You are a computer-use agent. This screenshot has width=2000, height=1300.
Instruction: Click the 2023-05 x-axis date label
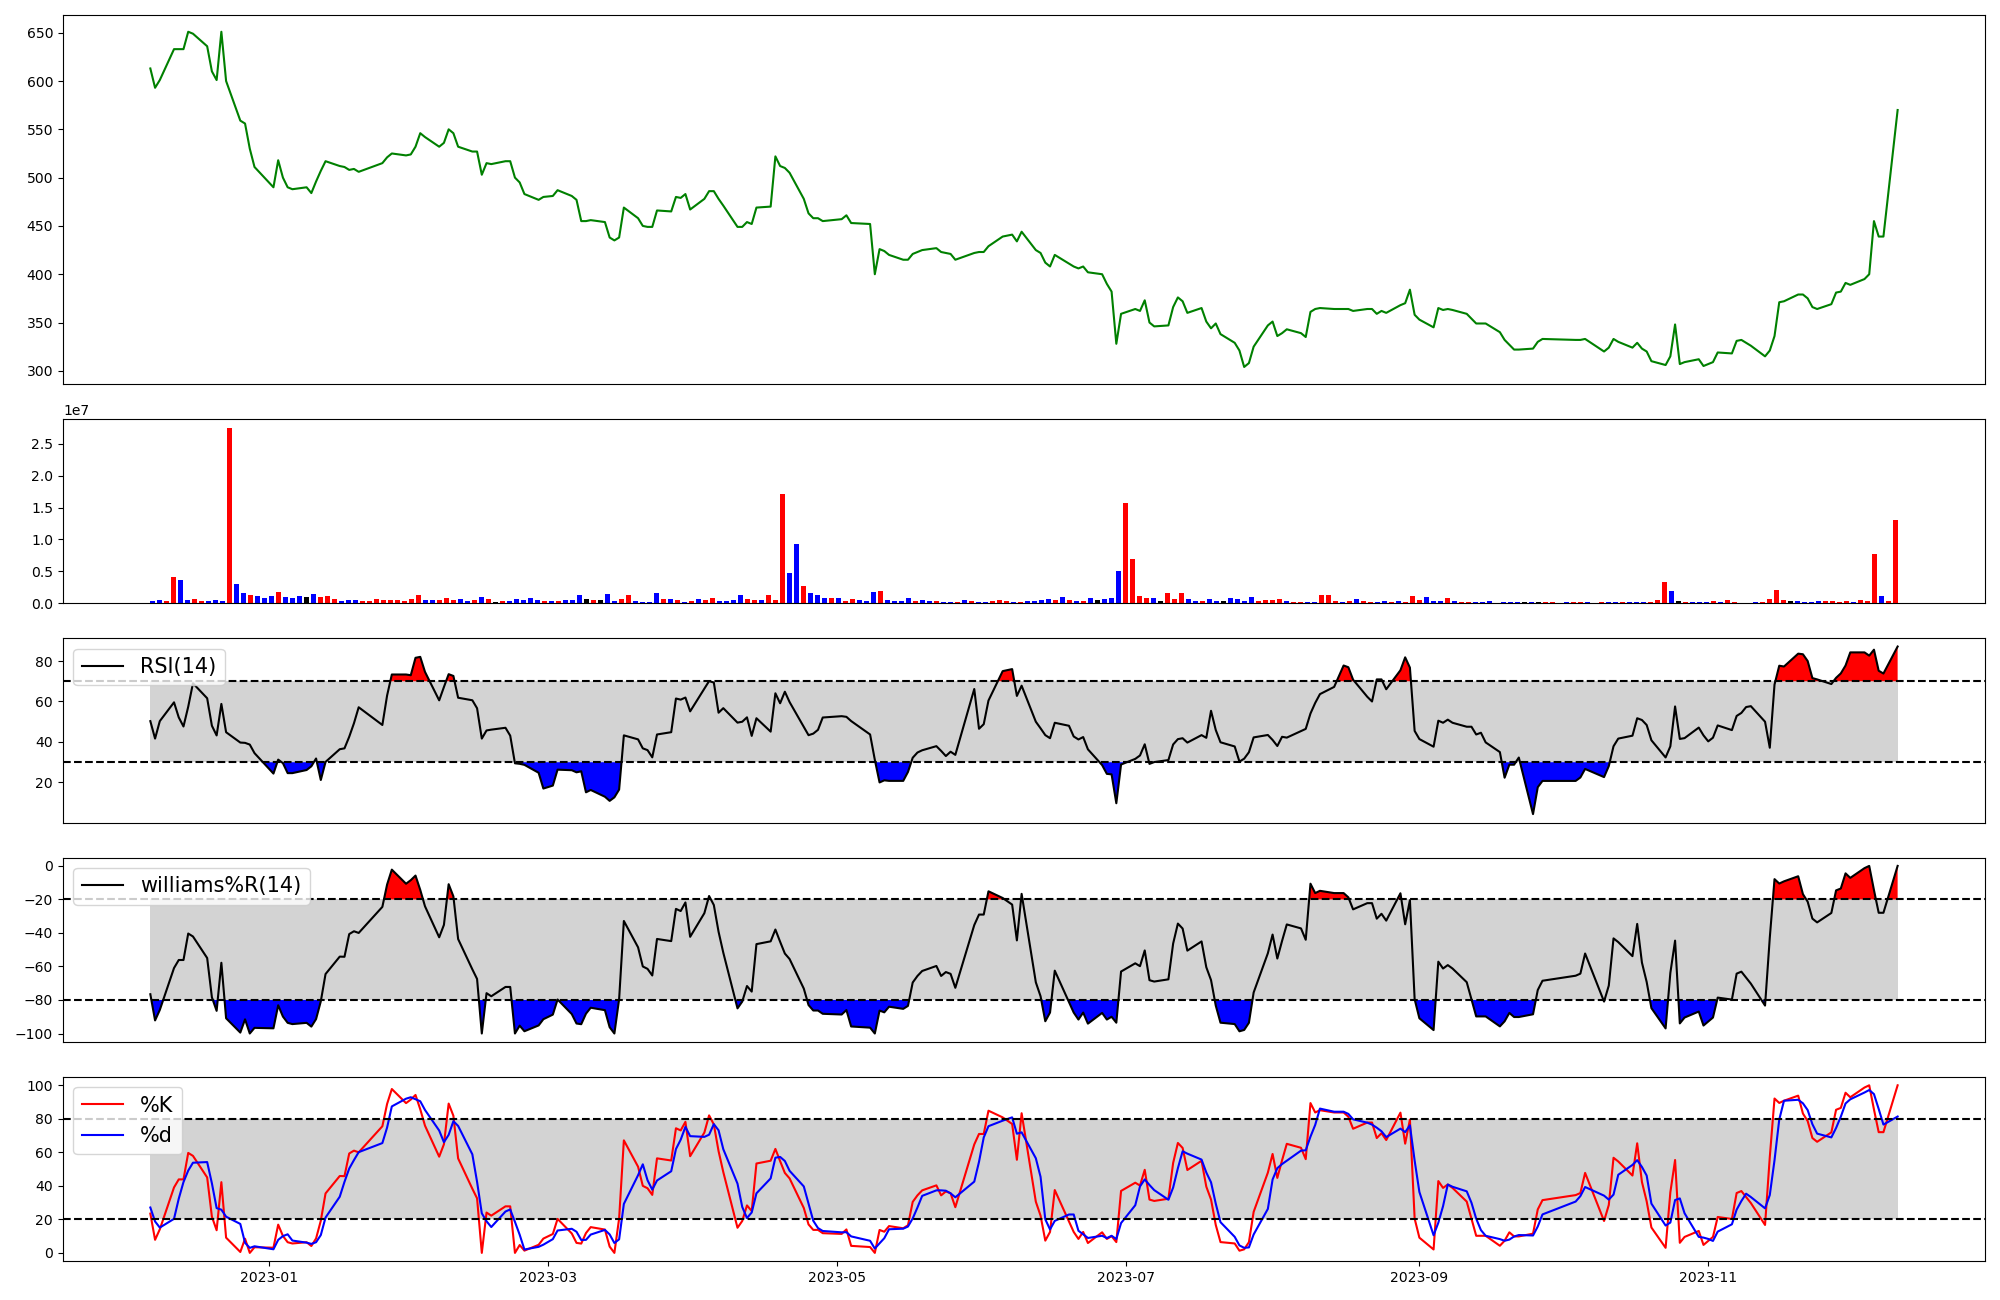coord(837,1277)
